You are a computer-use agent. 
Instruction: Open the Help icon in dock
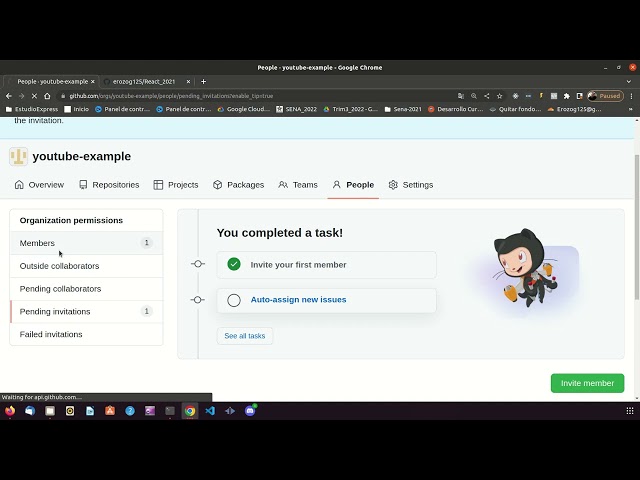[x=130, y=411]
